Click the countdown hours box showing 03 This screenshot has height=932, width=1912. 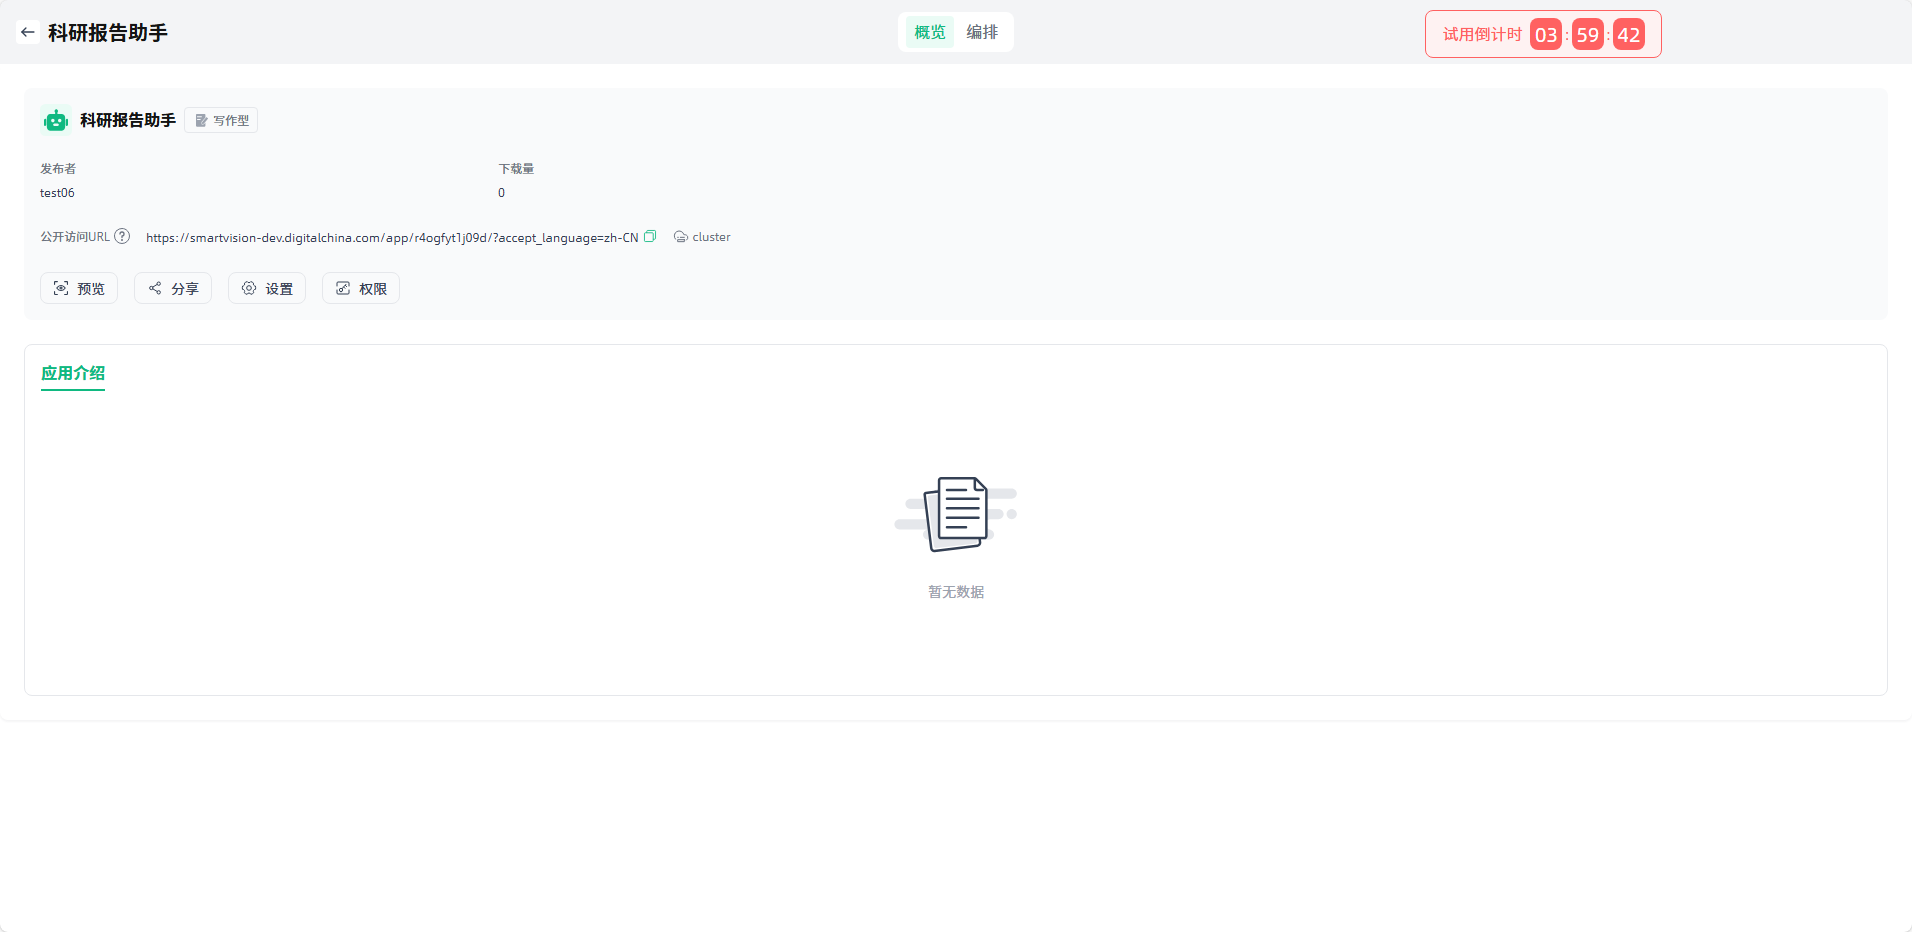click(1545, 35)
